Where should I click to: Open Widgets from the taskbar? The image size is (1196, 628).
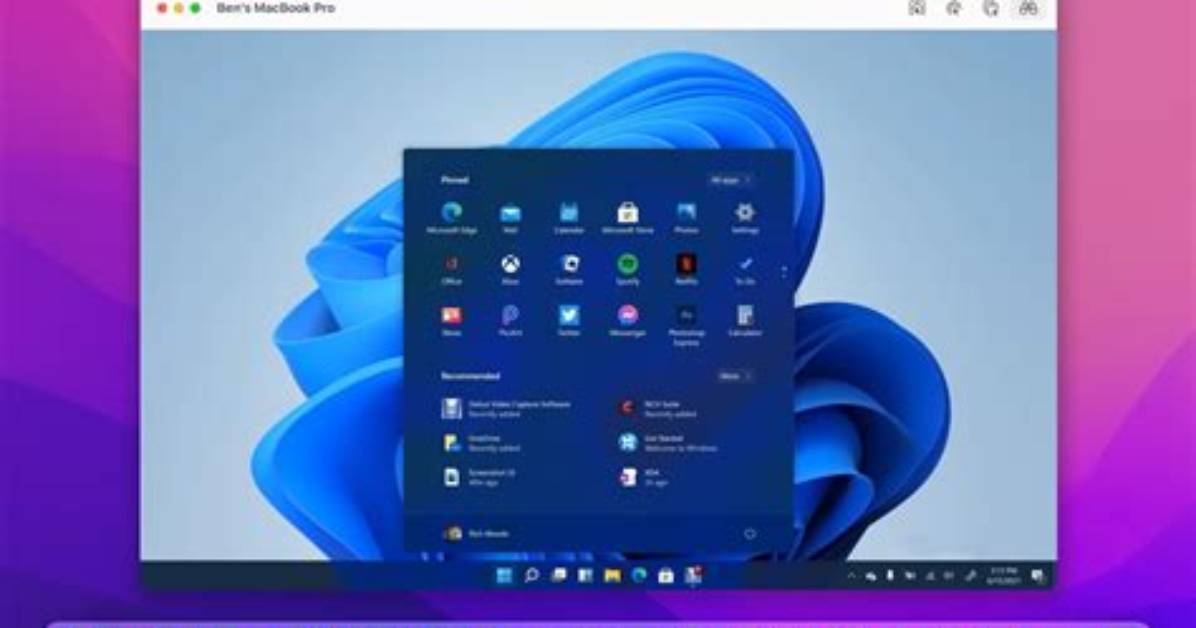click(585, 575)
